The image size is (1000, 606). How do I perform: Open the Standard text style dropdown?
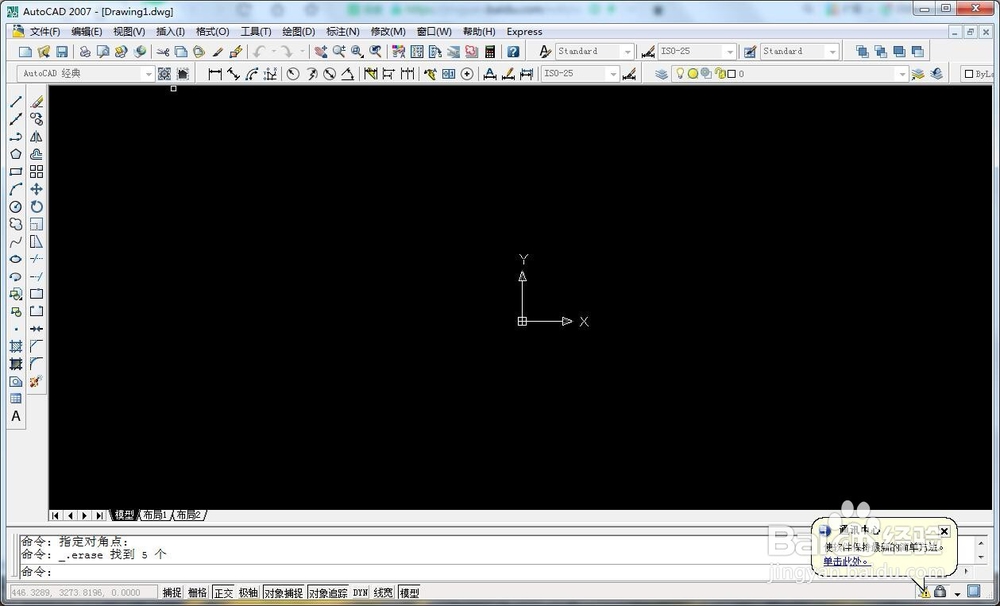pyautogui.click(x=628, y=52)
